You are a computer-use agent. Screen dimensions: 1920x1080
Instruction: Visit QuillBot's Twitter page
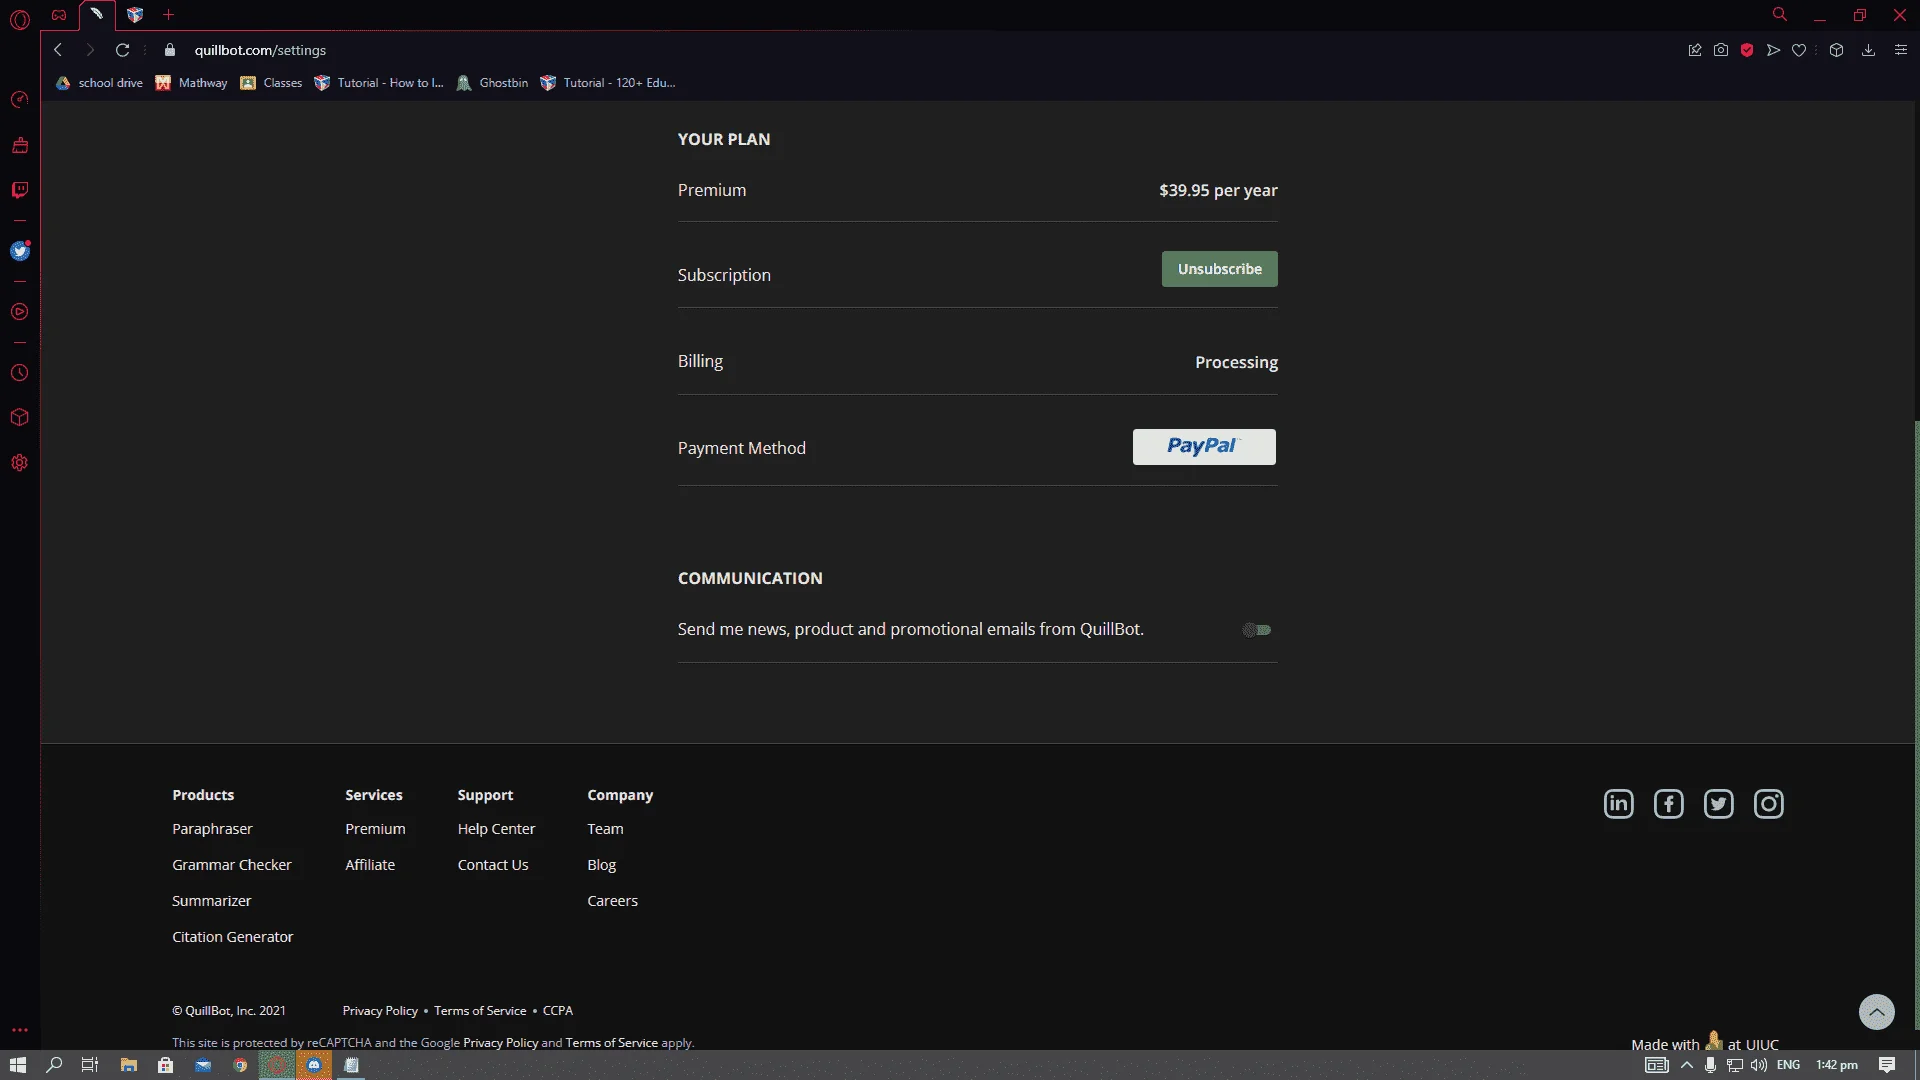(x=1719, y=804)
